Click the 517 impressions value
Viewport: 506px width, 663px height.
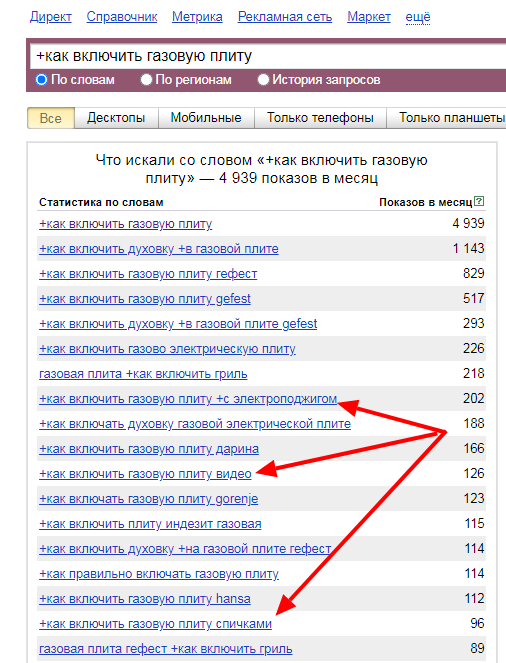tap(473, 298)
